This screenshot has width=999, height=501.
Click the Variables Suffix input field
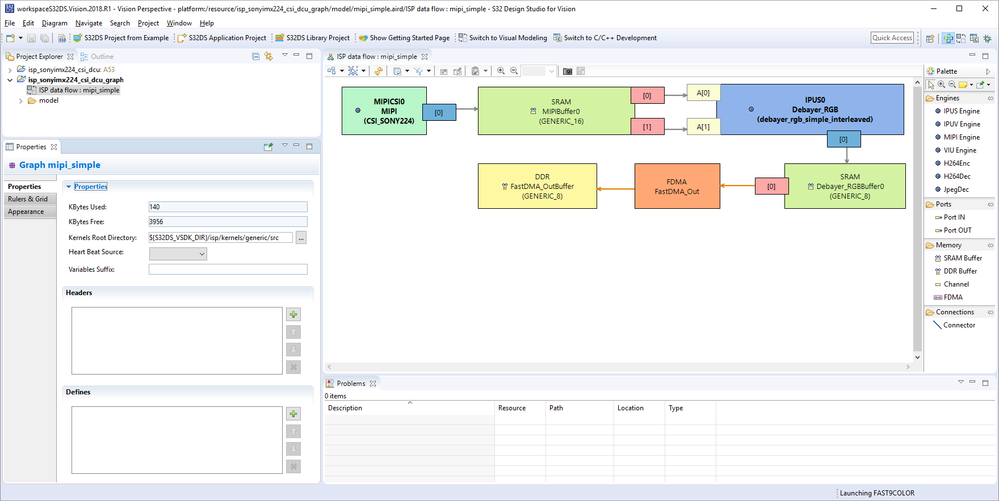pyautogui.click(x=228, y=270)
